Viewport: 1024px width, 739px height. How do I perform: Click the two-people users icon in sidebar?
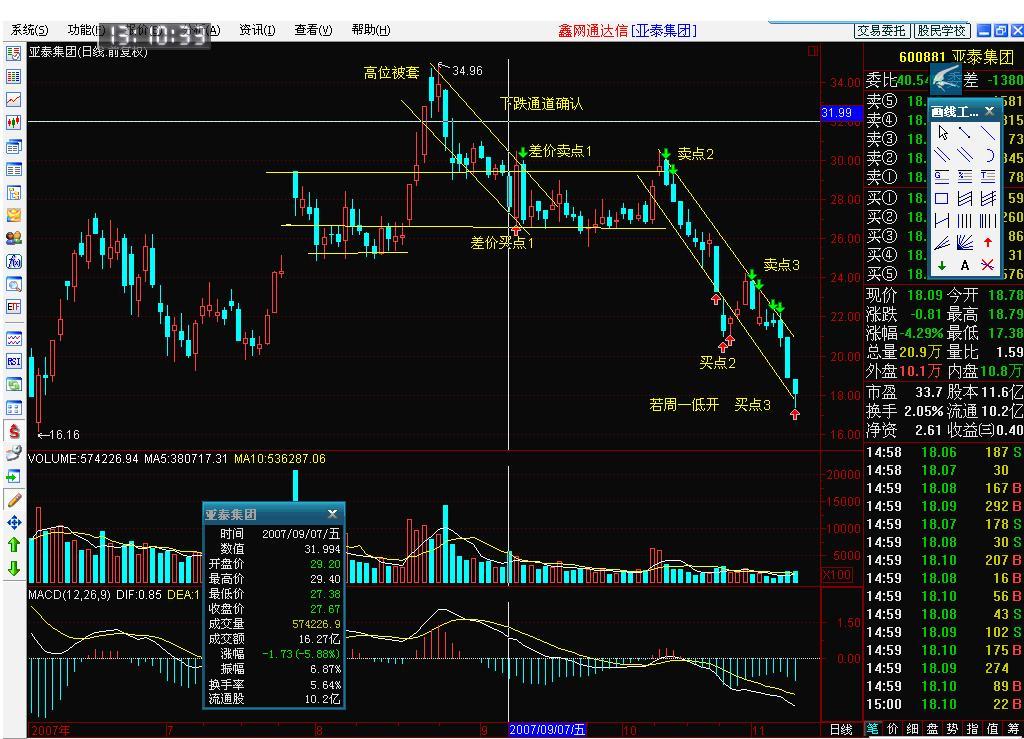pyautogui.click(x=14, y=238)
